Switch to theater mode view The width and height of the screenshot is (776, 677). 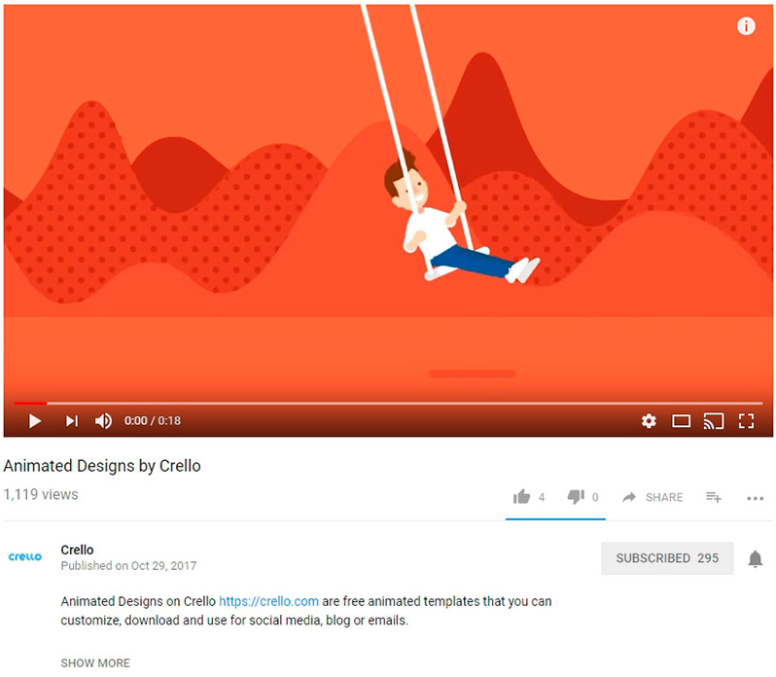[x=681, y=421]
